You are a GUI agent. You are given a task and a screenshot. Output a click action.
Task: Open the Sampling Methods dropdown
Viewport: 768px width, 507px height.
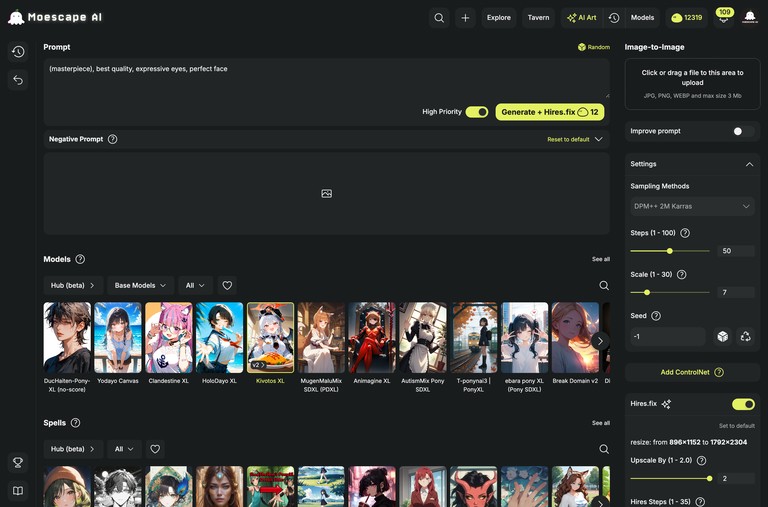point(692,206)
